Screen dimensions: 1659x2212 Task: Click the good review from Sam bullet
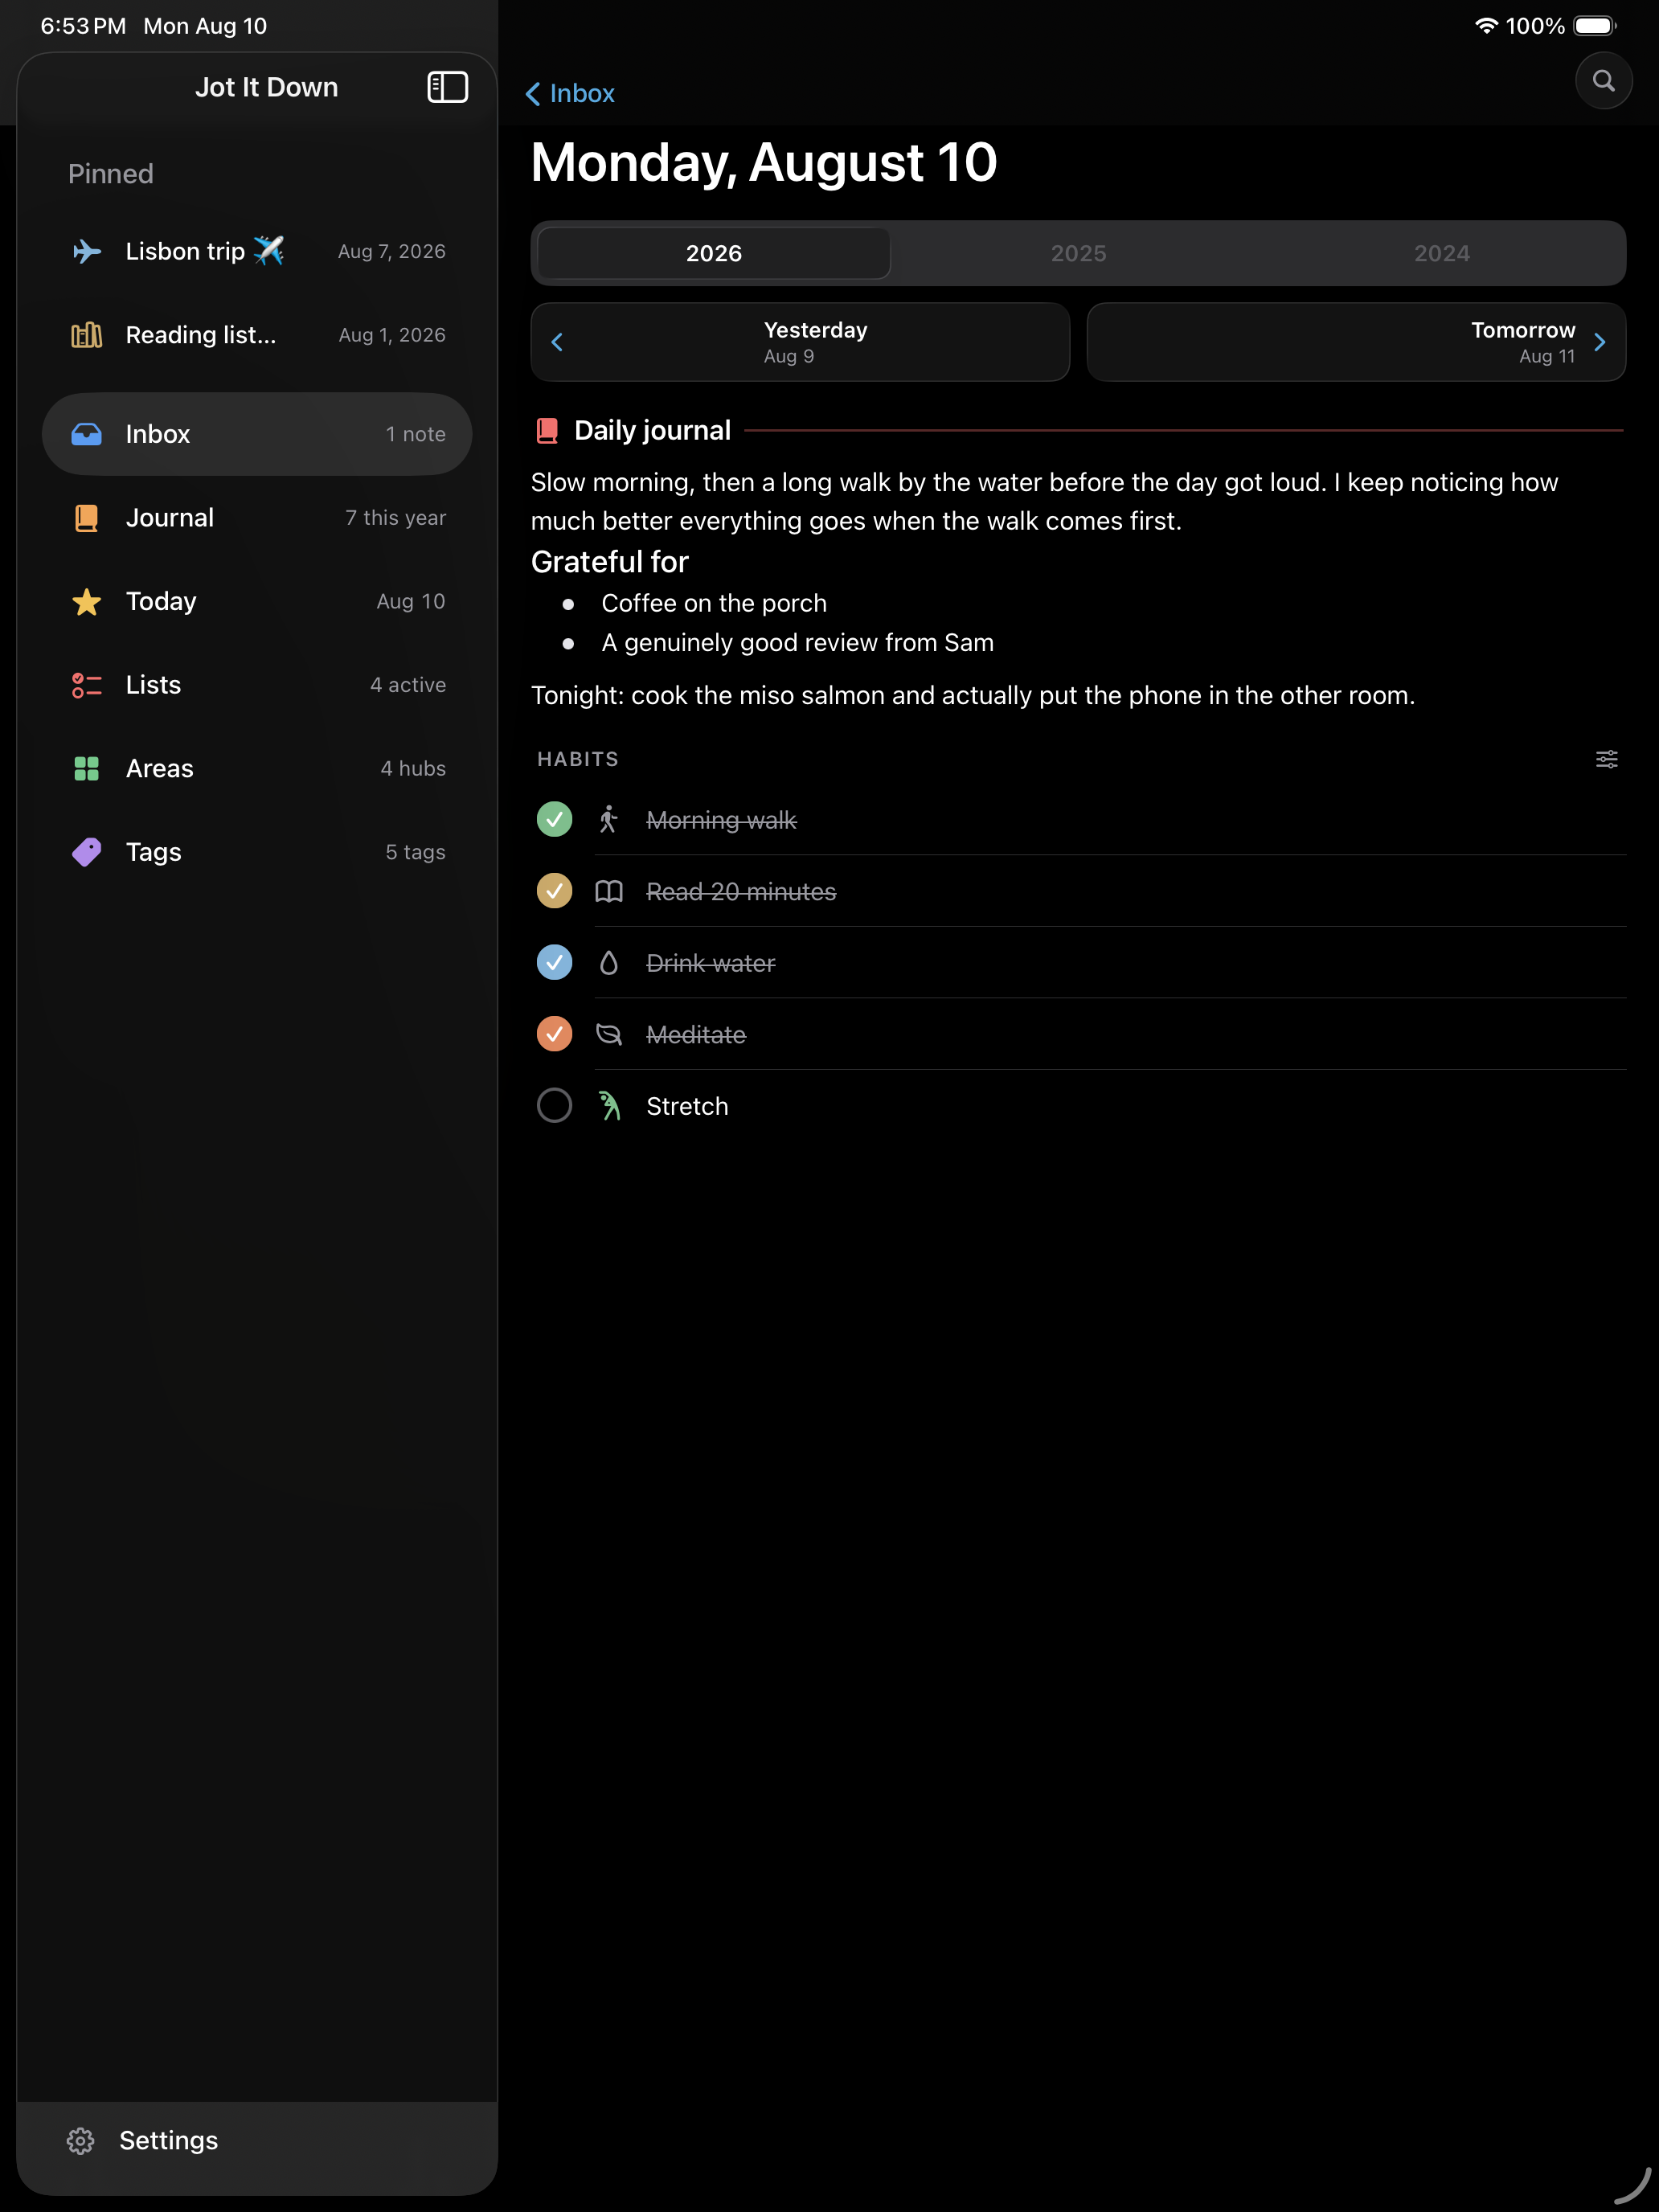click(798, 643)
